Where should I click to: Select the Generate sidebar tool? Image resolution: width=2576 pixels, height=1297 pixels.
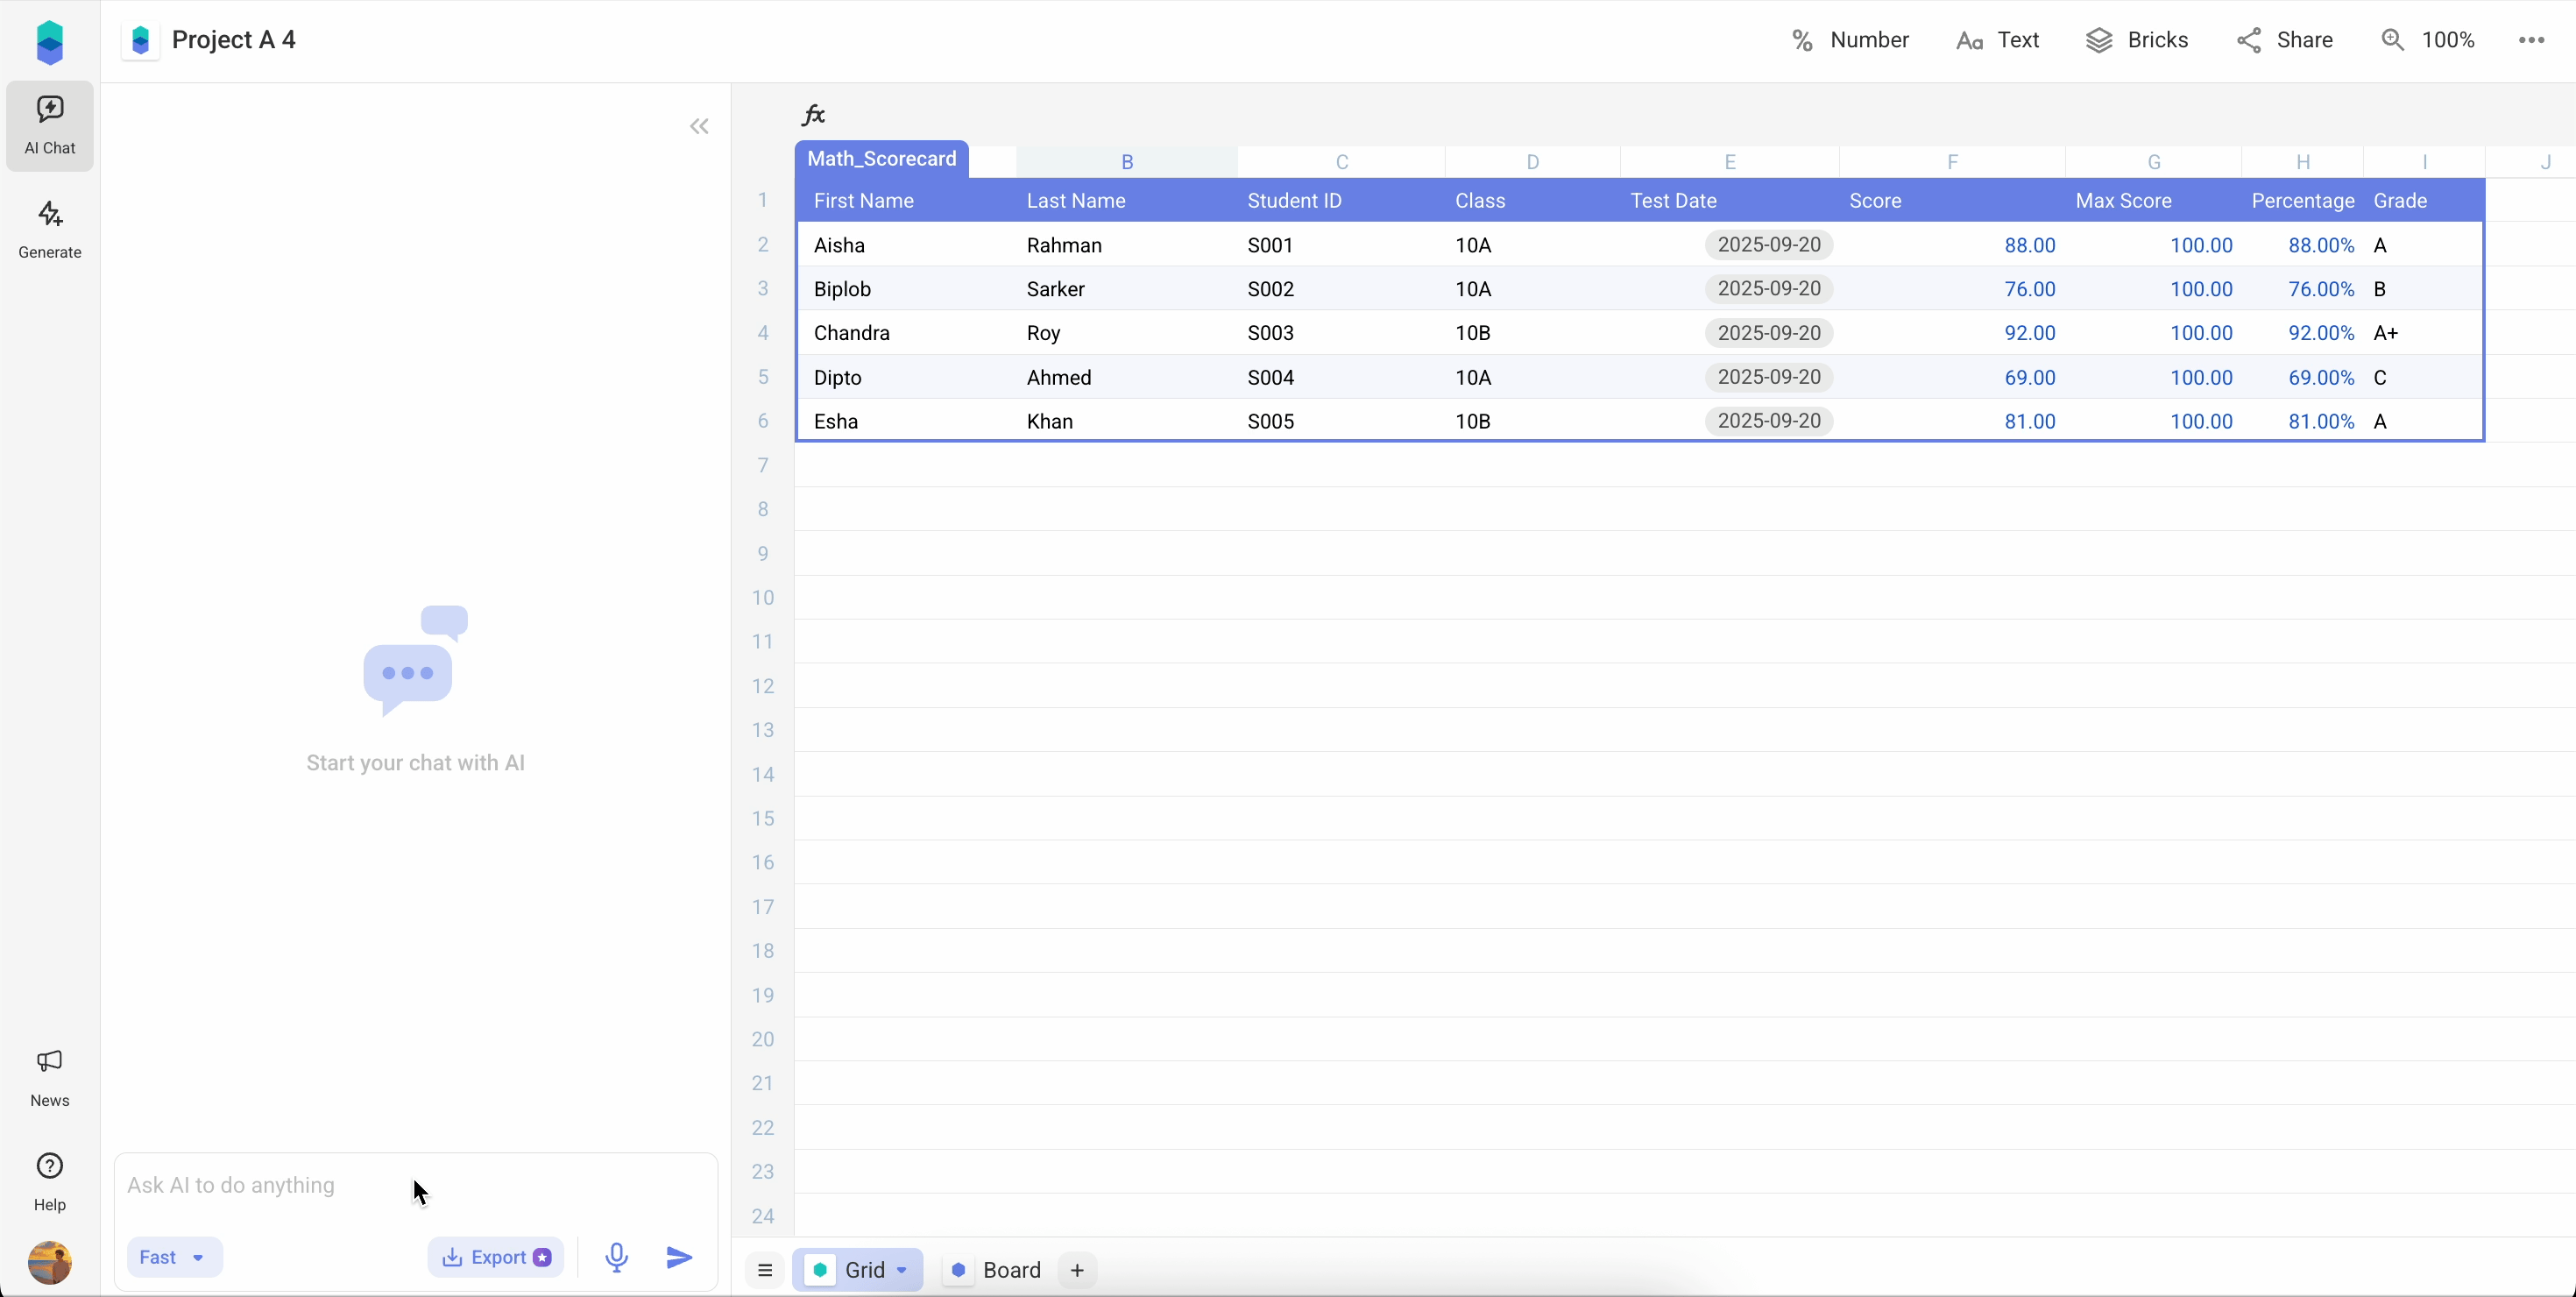pyautogui.click(x=50, y=230)
